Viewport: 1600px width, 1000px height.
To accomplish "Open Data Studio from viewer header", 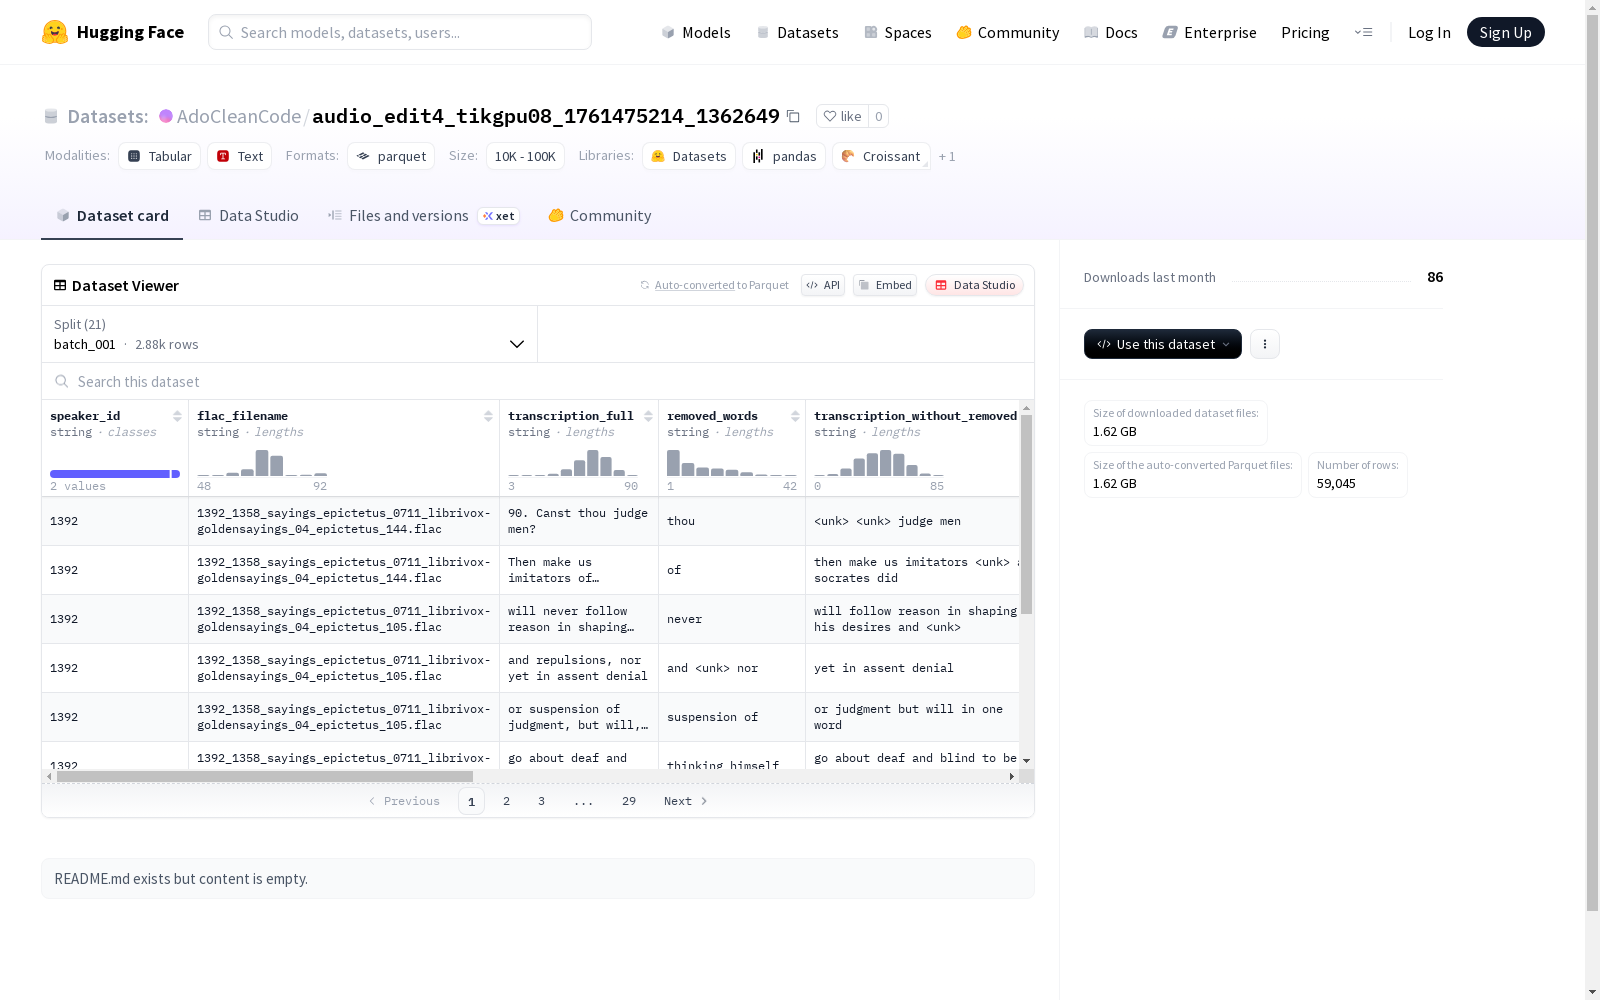I will pos(974,285).
